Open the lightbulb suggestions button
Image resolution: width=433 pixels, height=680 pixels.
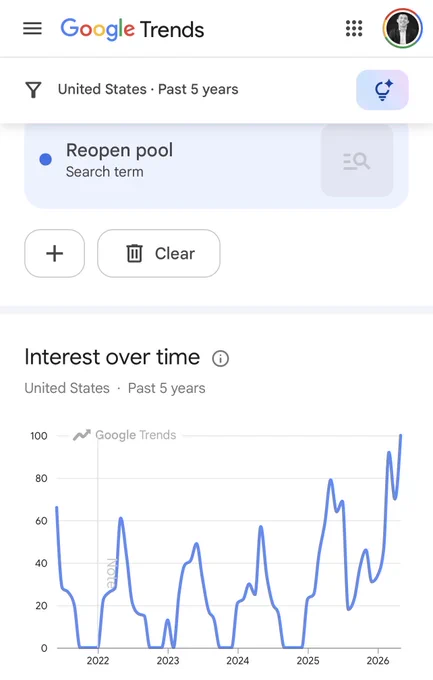(382, 90)
